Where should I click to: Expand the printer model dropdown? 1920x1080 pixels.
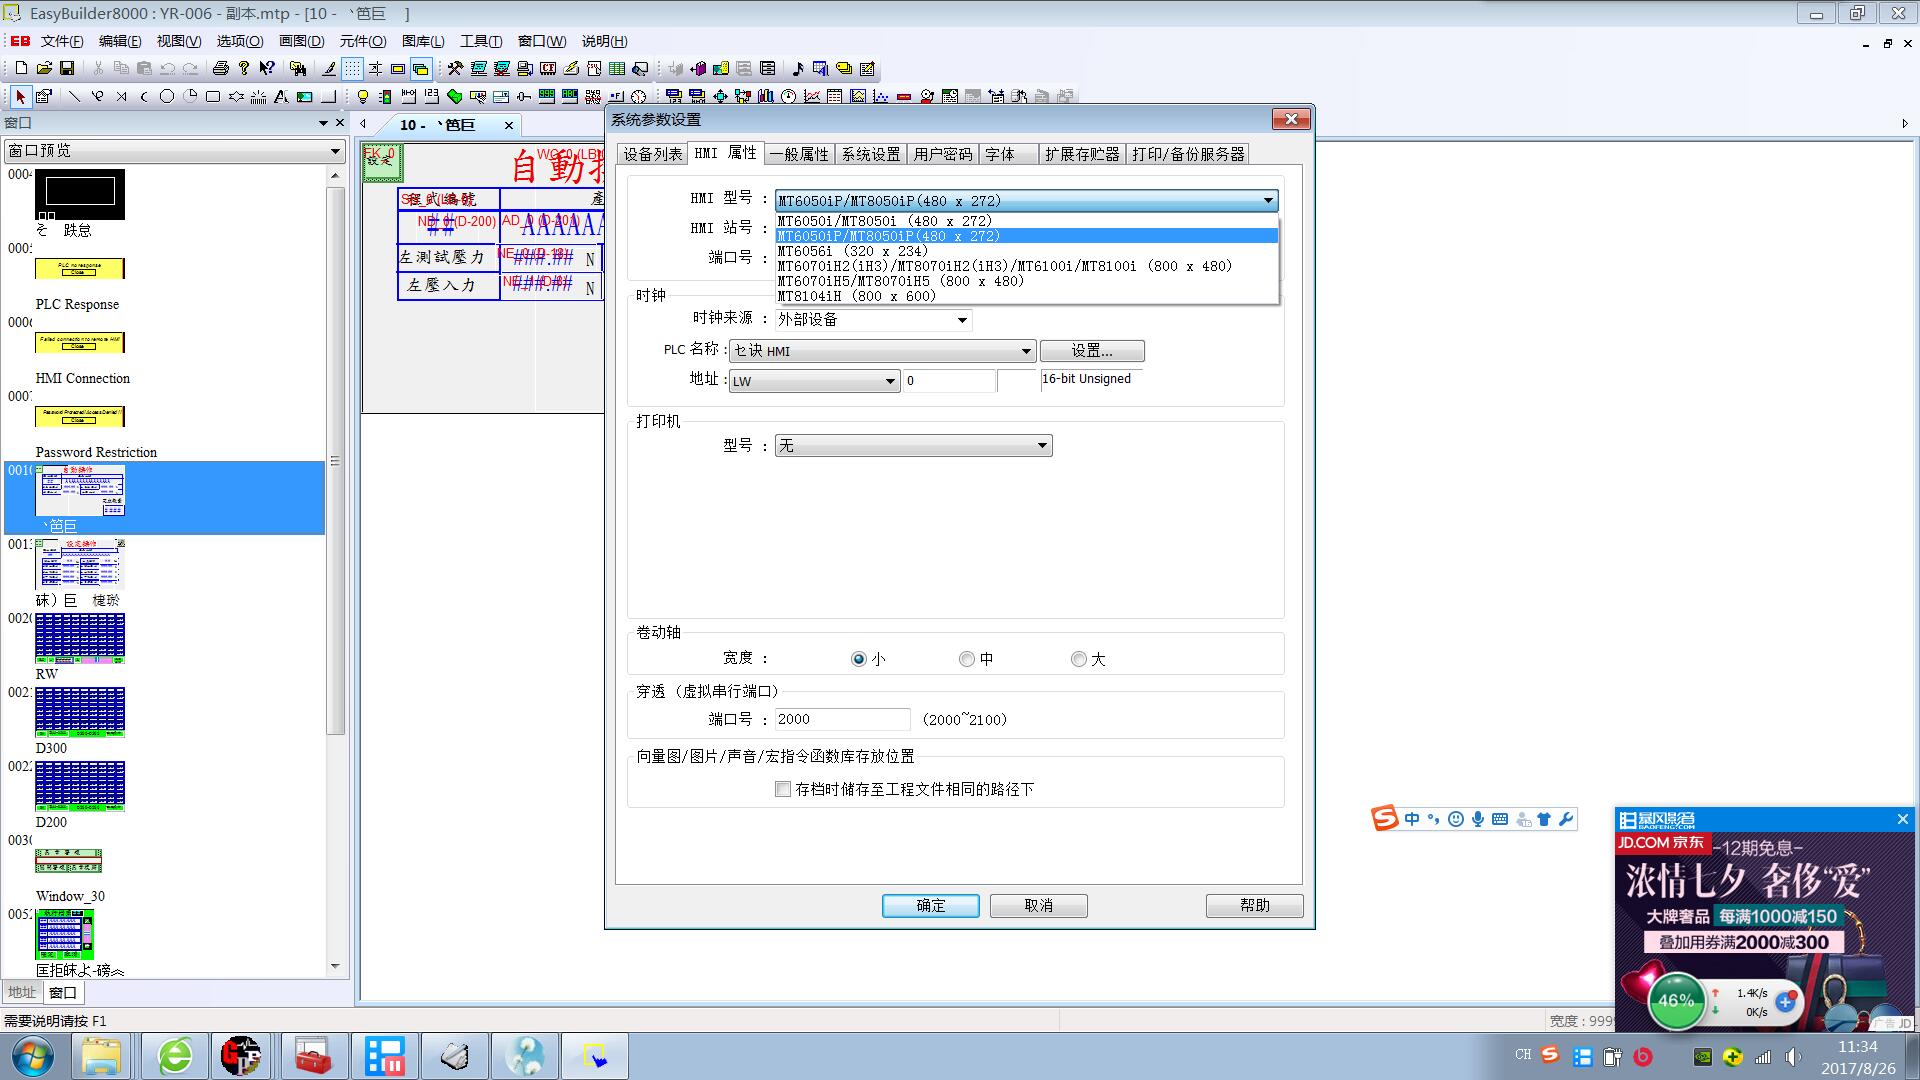[x=1041, y=446]
